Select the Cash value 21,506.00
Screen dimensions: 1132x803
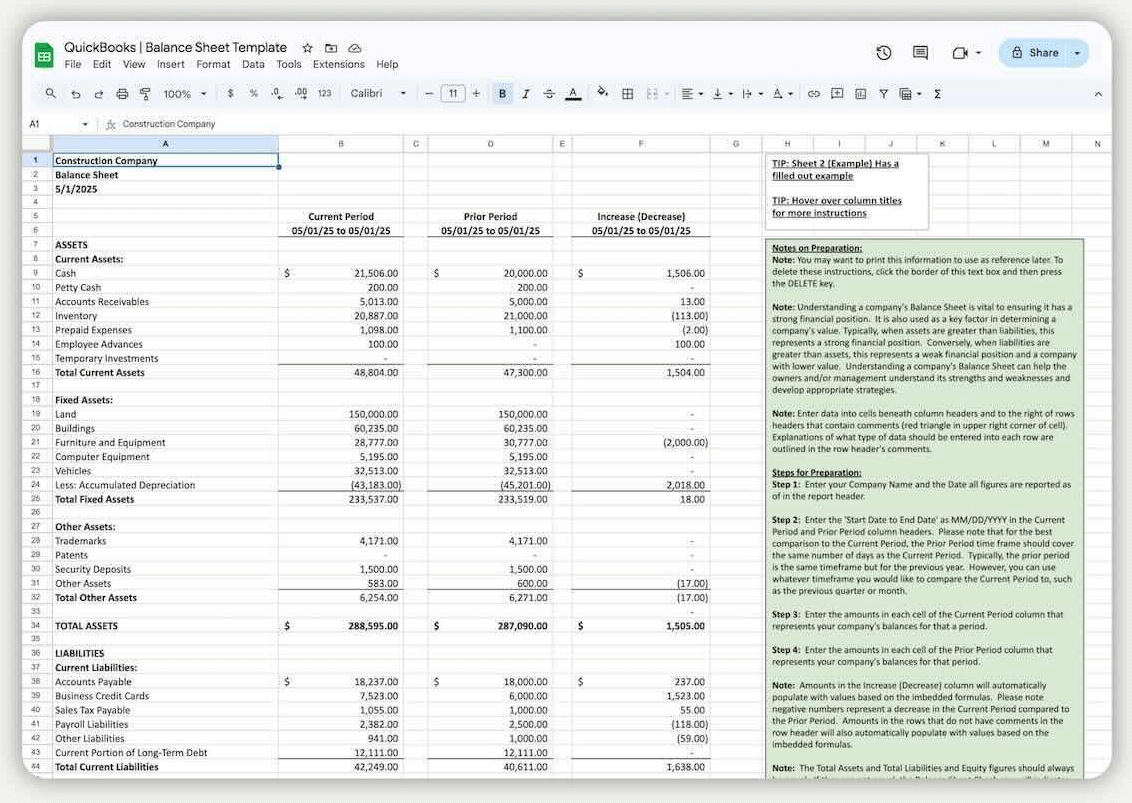(341, 274)
